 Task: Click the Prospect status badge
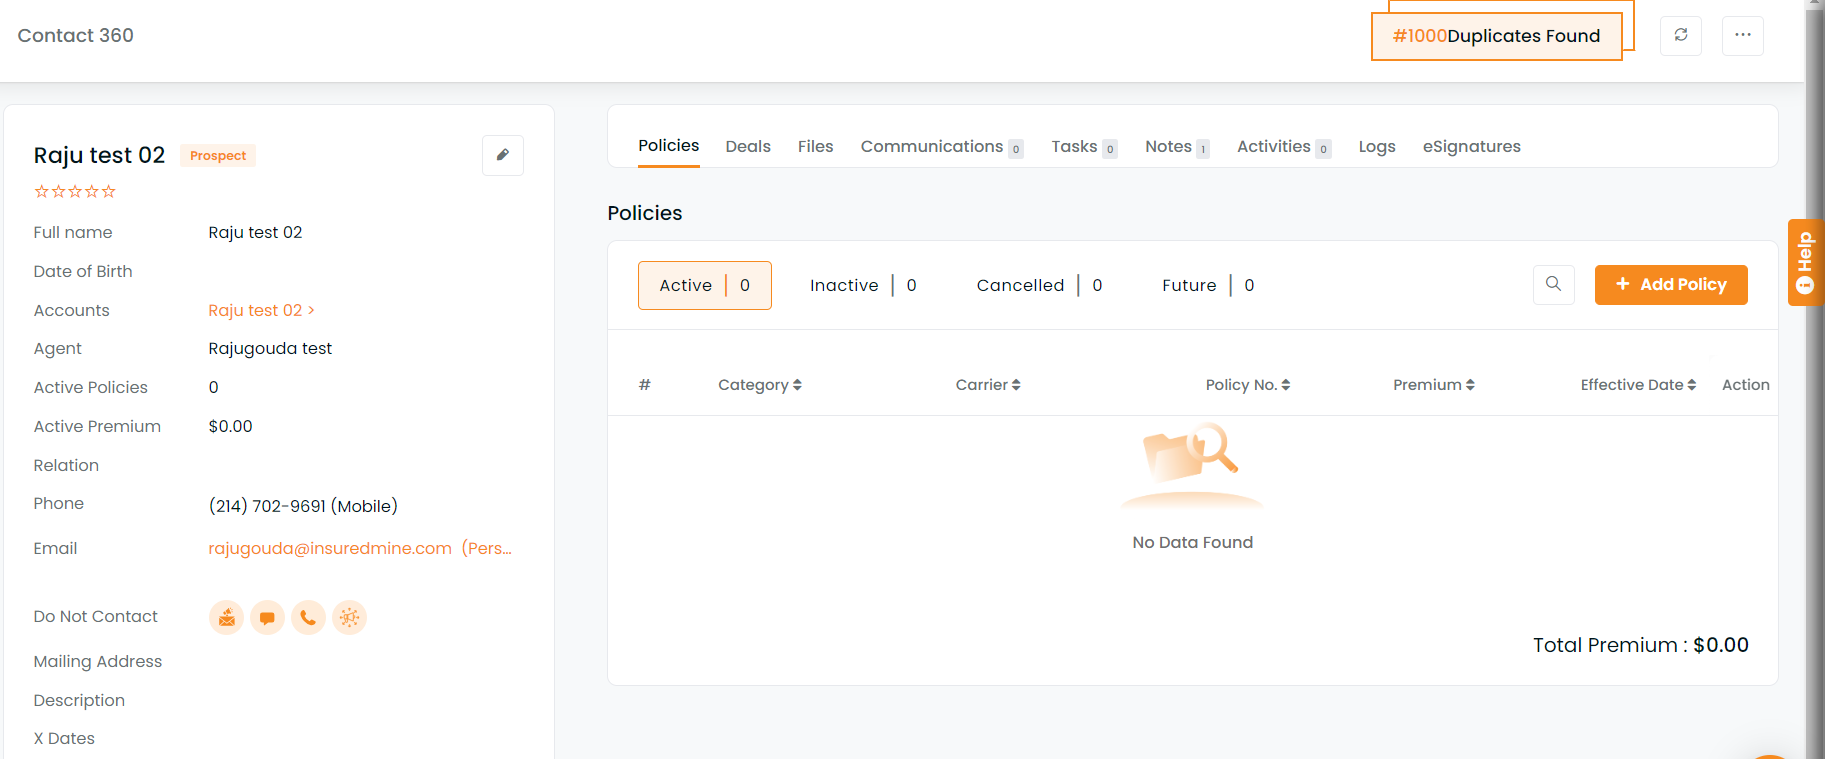(218, 155)
